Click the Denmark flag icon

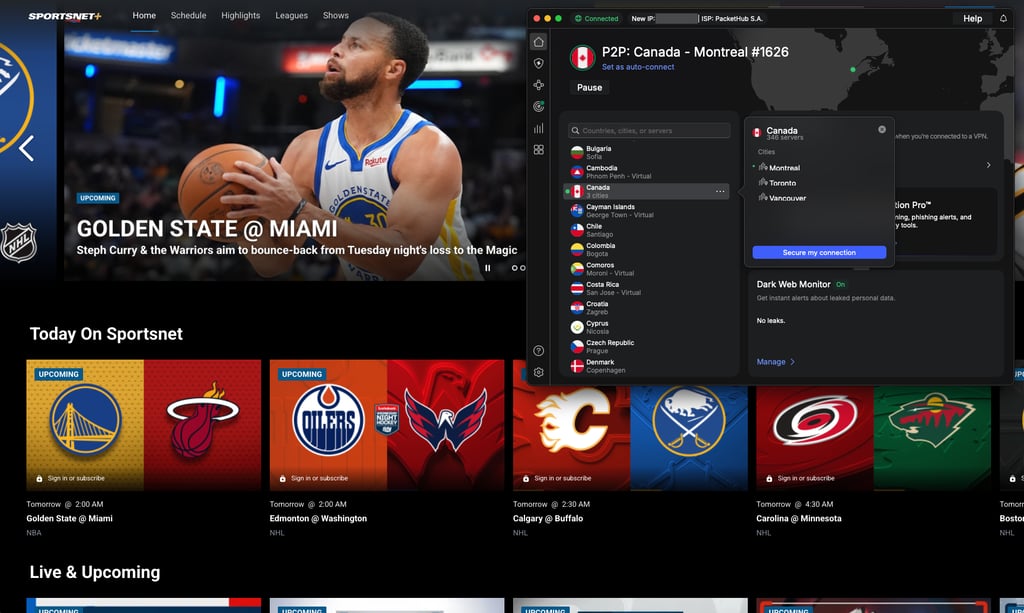pos(577,366)
